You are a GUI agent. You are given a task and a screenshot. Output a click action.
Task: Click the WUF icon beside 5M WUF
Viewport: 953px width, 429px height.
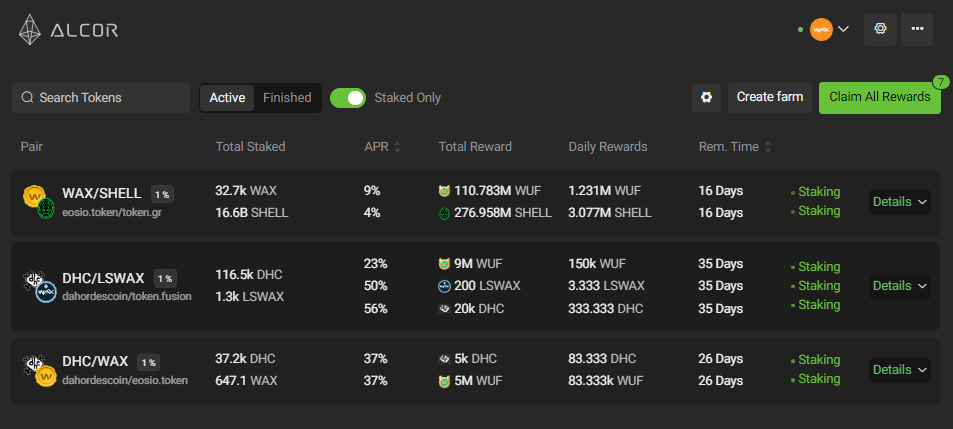click(444, 382)
